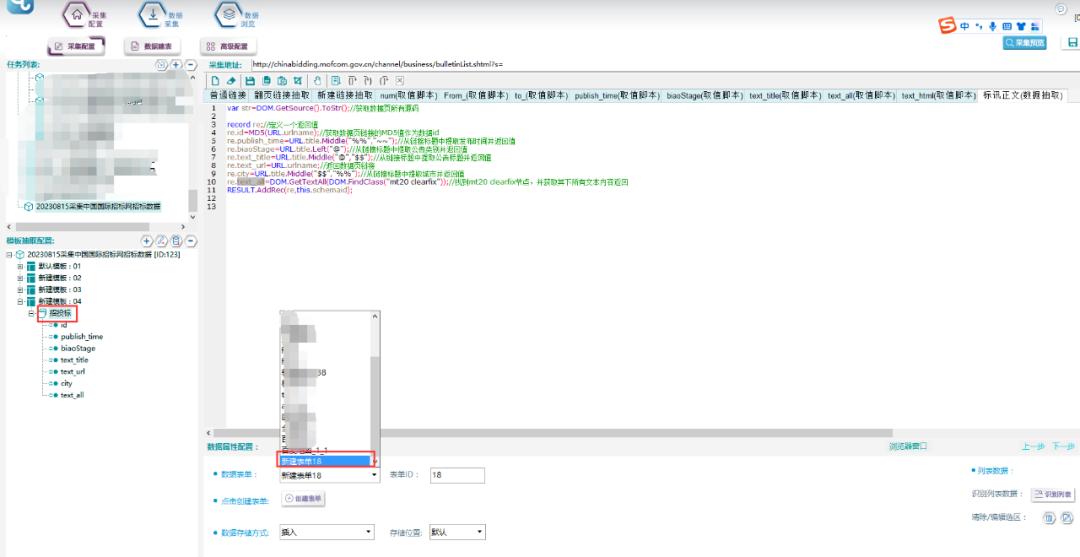Screen dimensions: 1080x557
Task: Click the add task plus icon in 任务列表
Action: coord(176,65)
